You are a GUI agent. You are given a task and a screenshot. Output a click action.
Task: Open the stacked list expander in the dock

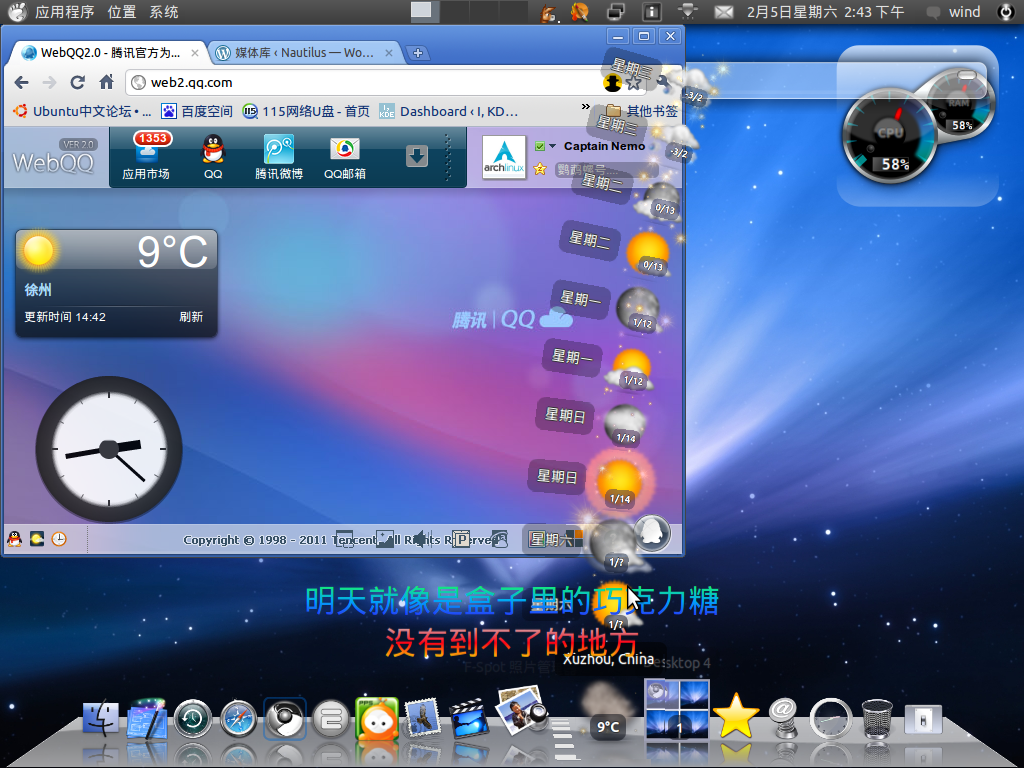[563, 739]
